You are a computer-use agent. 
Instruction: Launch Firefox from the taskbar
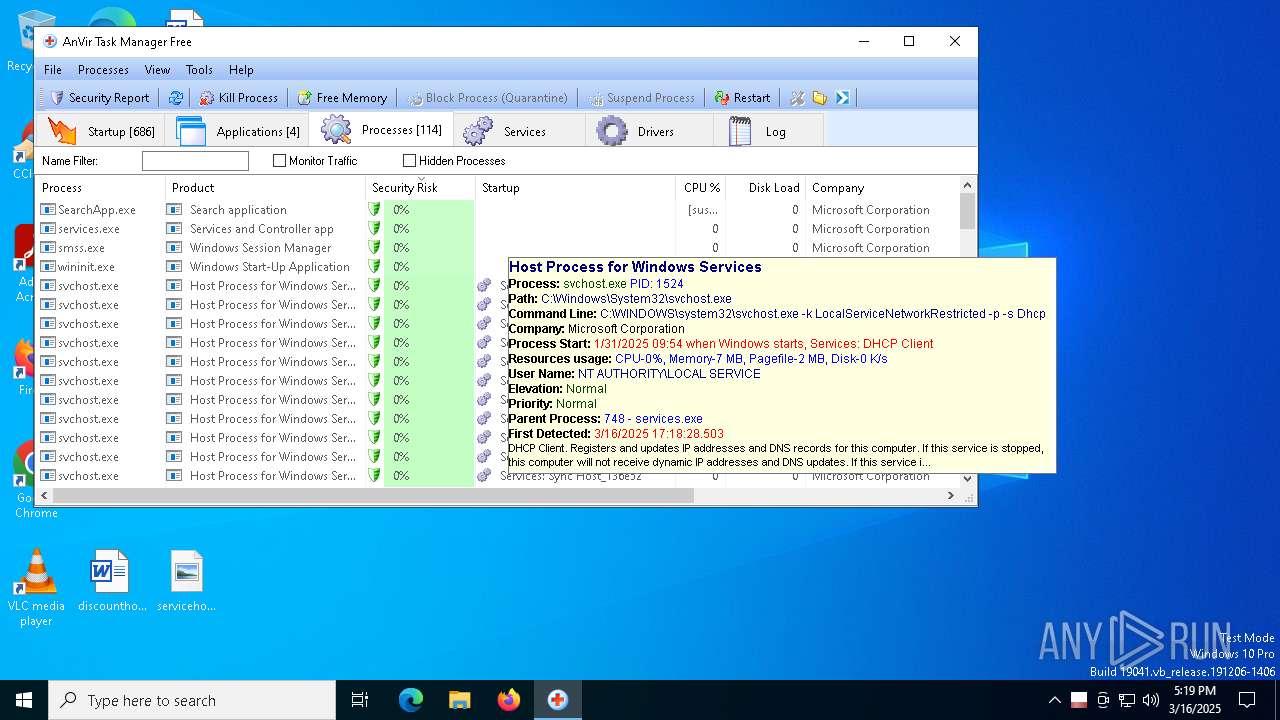pyautogui.click(x=508, y=700)
